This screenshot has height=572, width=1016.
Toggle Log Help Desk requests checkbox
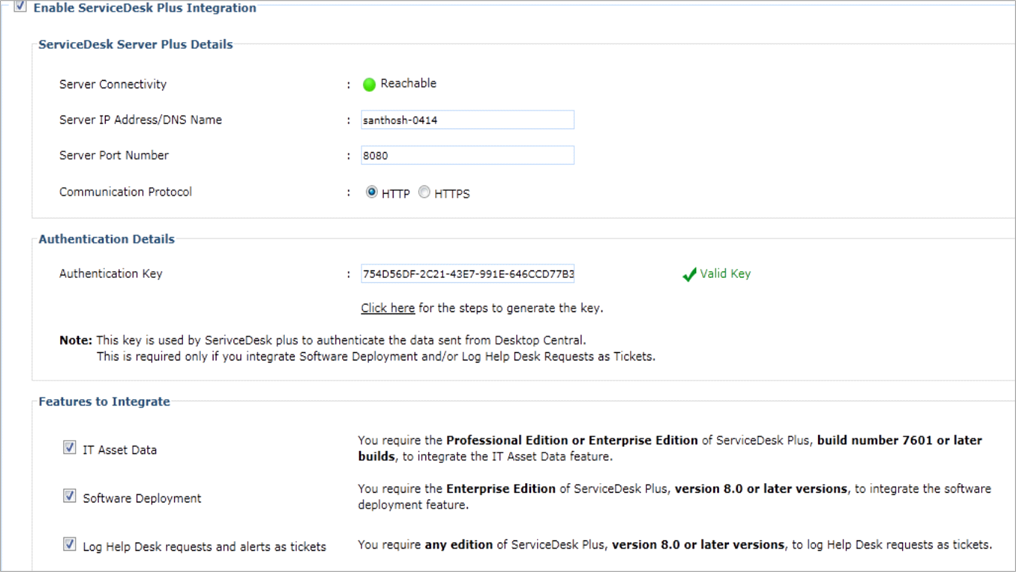coord(69,544)
